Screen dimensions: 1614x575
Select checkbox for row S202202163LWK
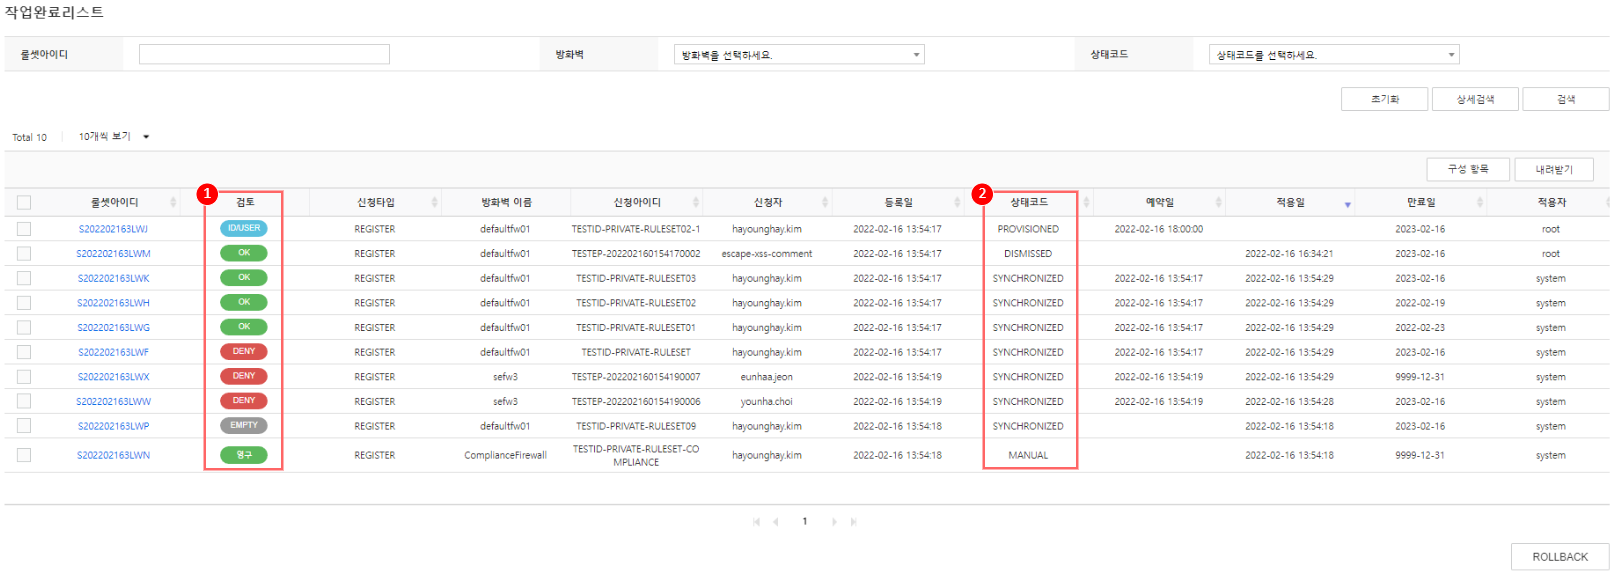click(24, 278)
